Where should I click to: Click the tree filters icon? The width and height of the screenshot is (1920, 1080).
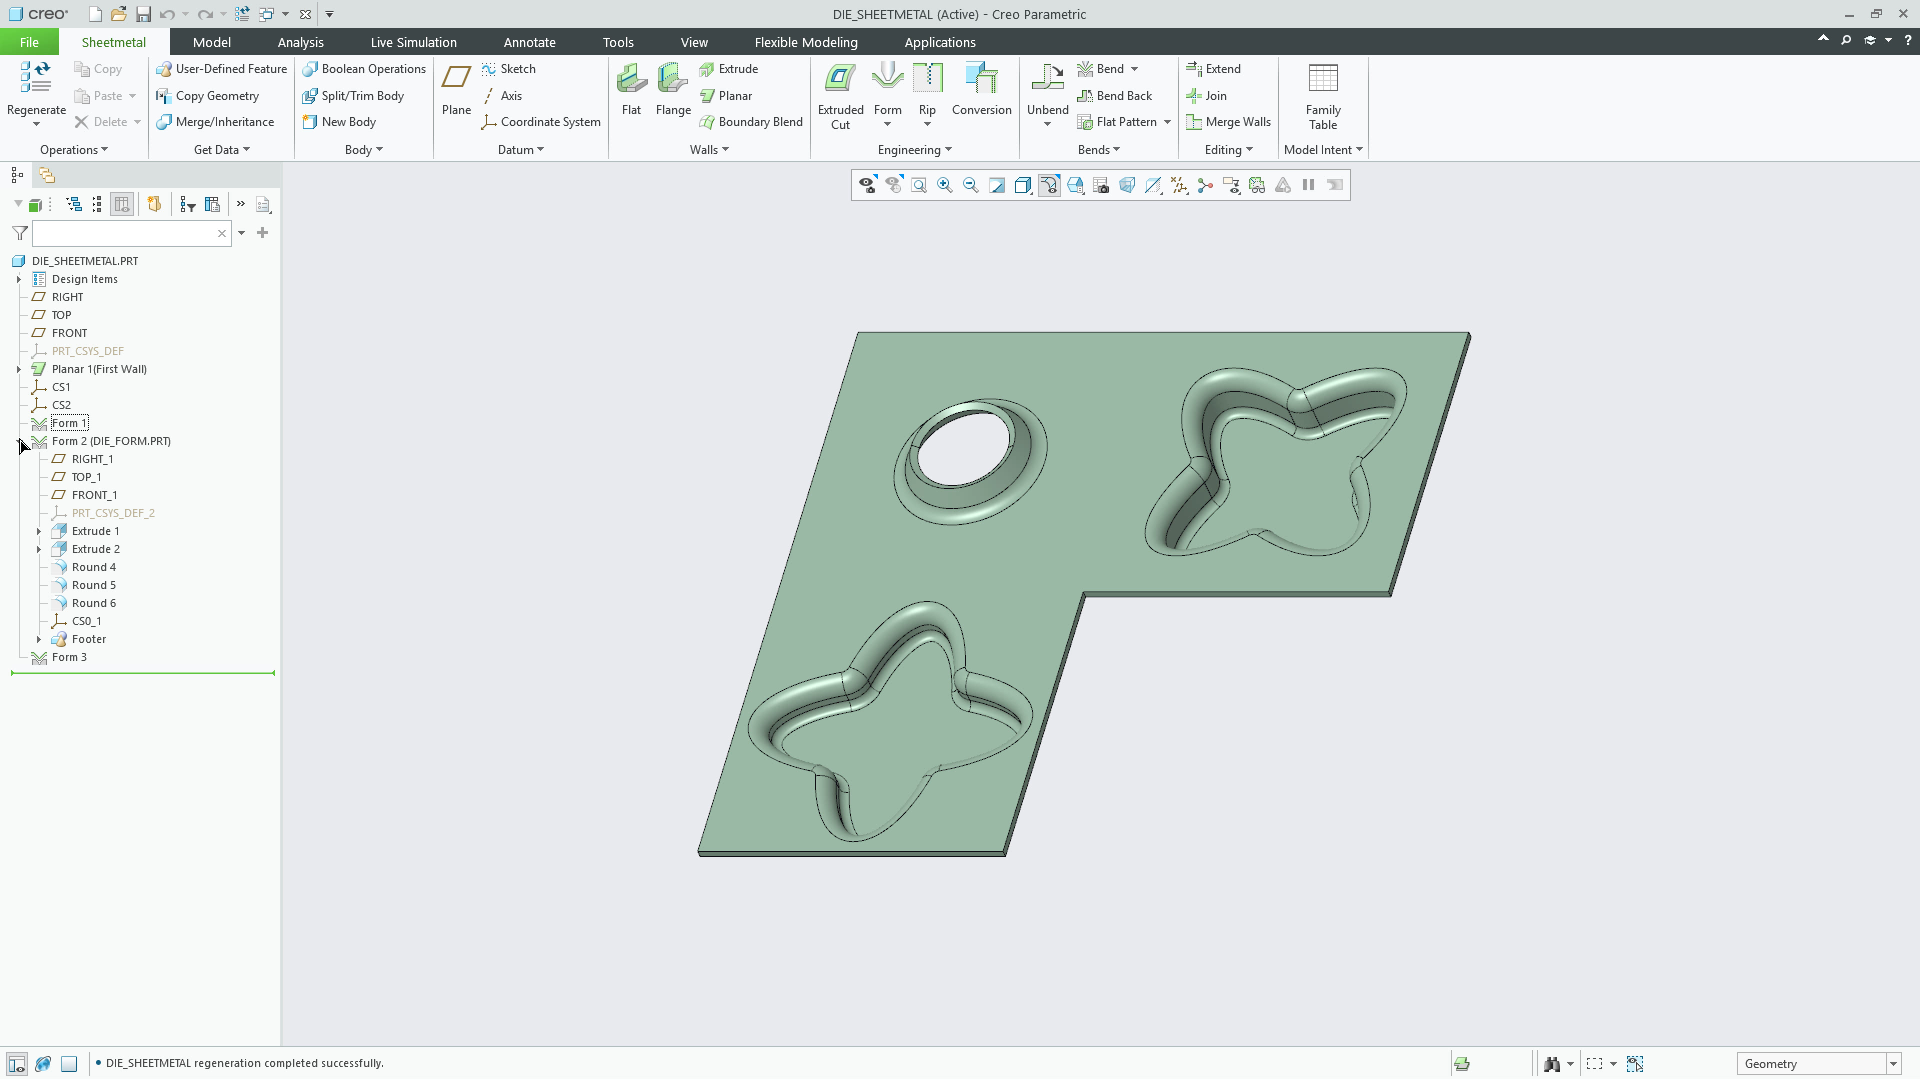pos(188,204)
